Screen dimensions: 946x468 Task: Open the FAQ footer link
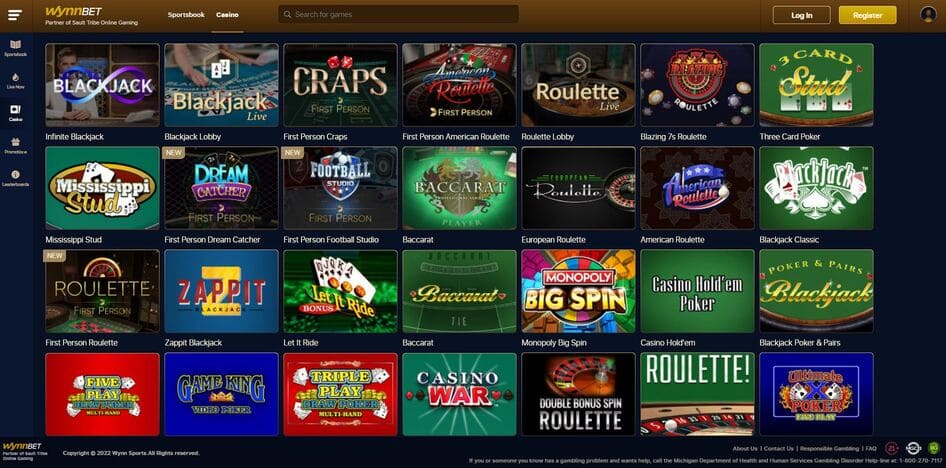[x=871, y=449]
